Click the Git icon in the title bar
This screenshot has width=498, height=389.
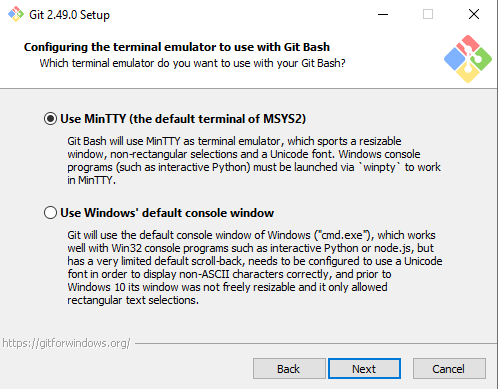click(x=16, y=14)
